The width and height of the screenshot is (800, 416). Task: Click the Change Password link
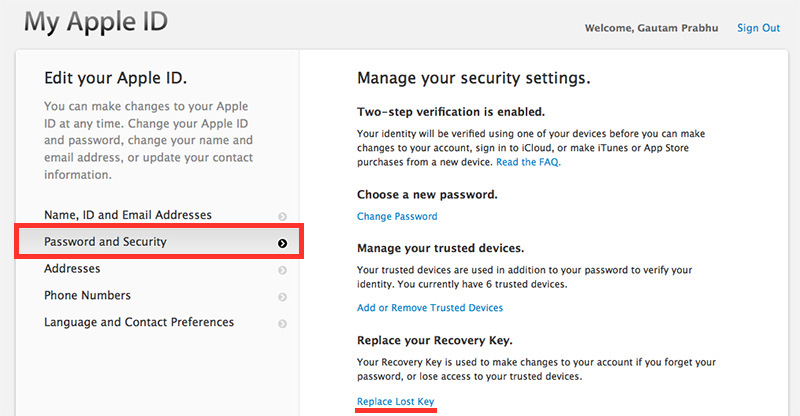[x=397, y=216]
